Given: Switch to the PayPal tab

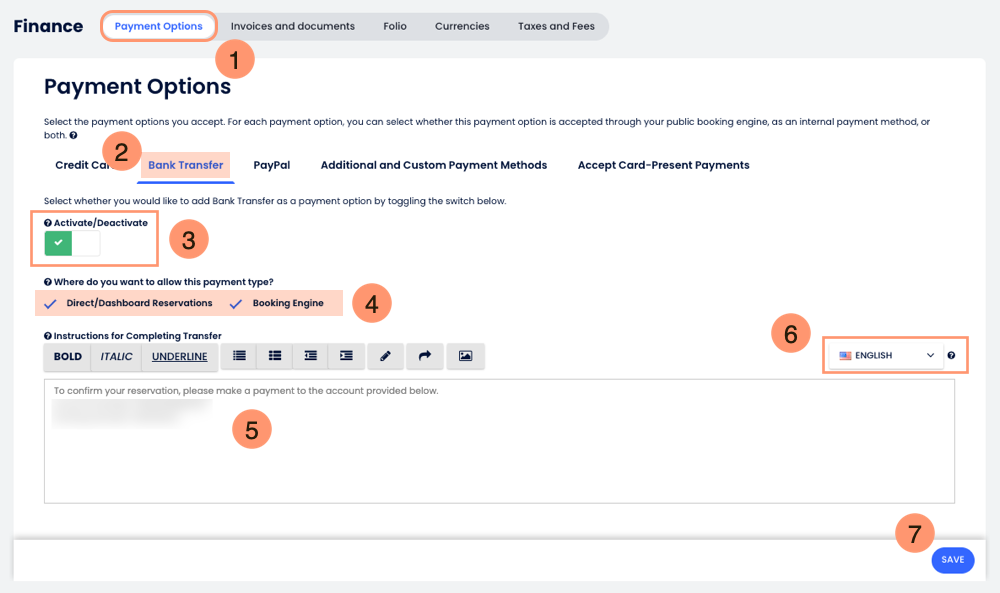Looking at the screenshot, I should 271,165.
